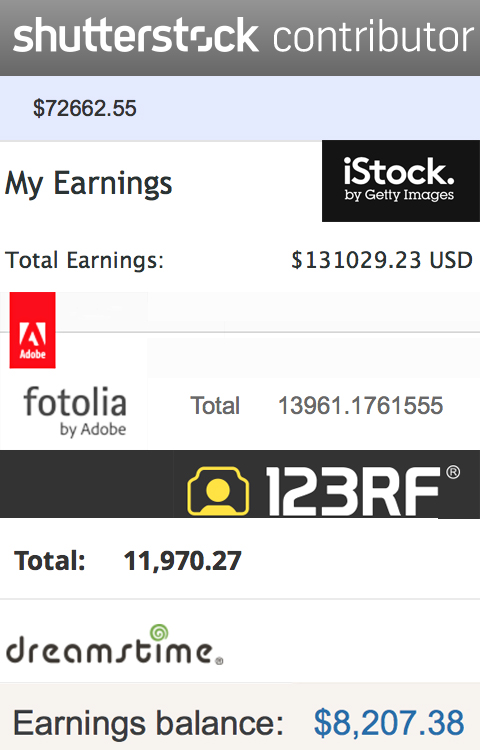Viewport: 480px width, 750px height.
Task: Click the Shutterstock contributor logo
Action: tap(243, 35)
